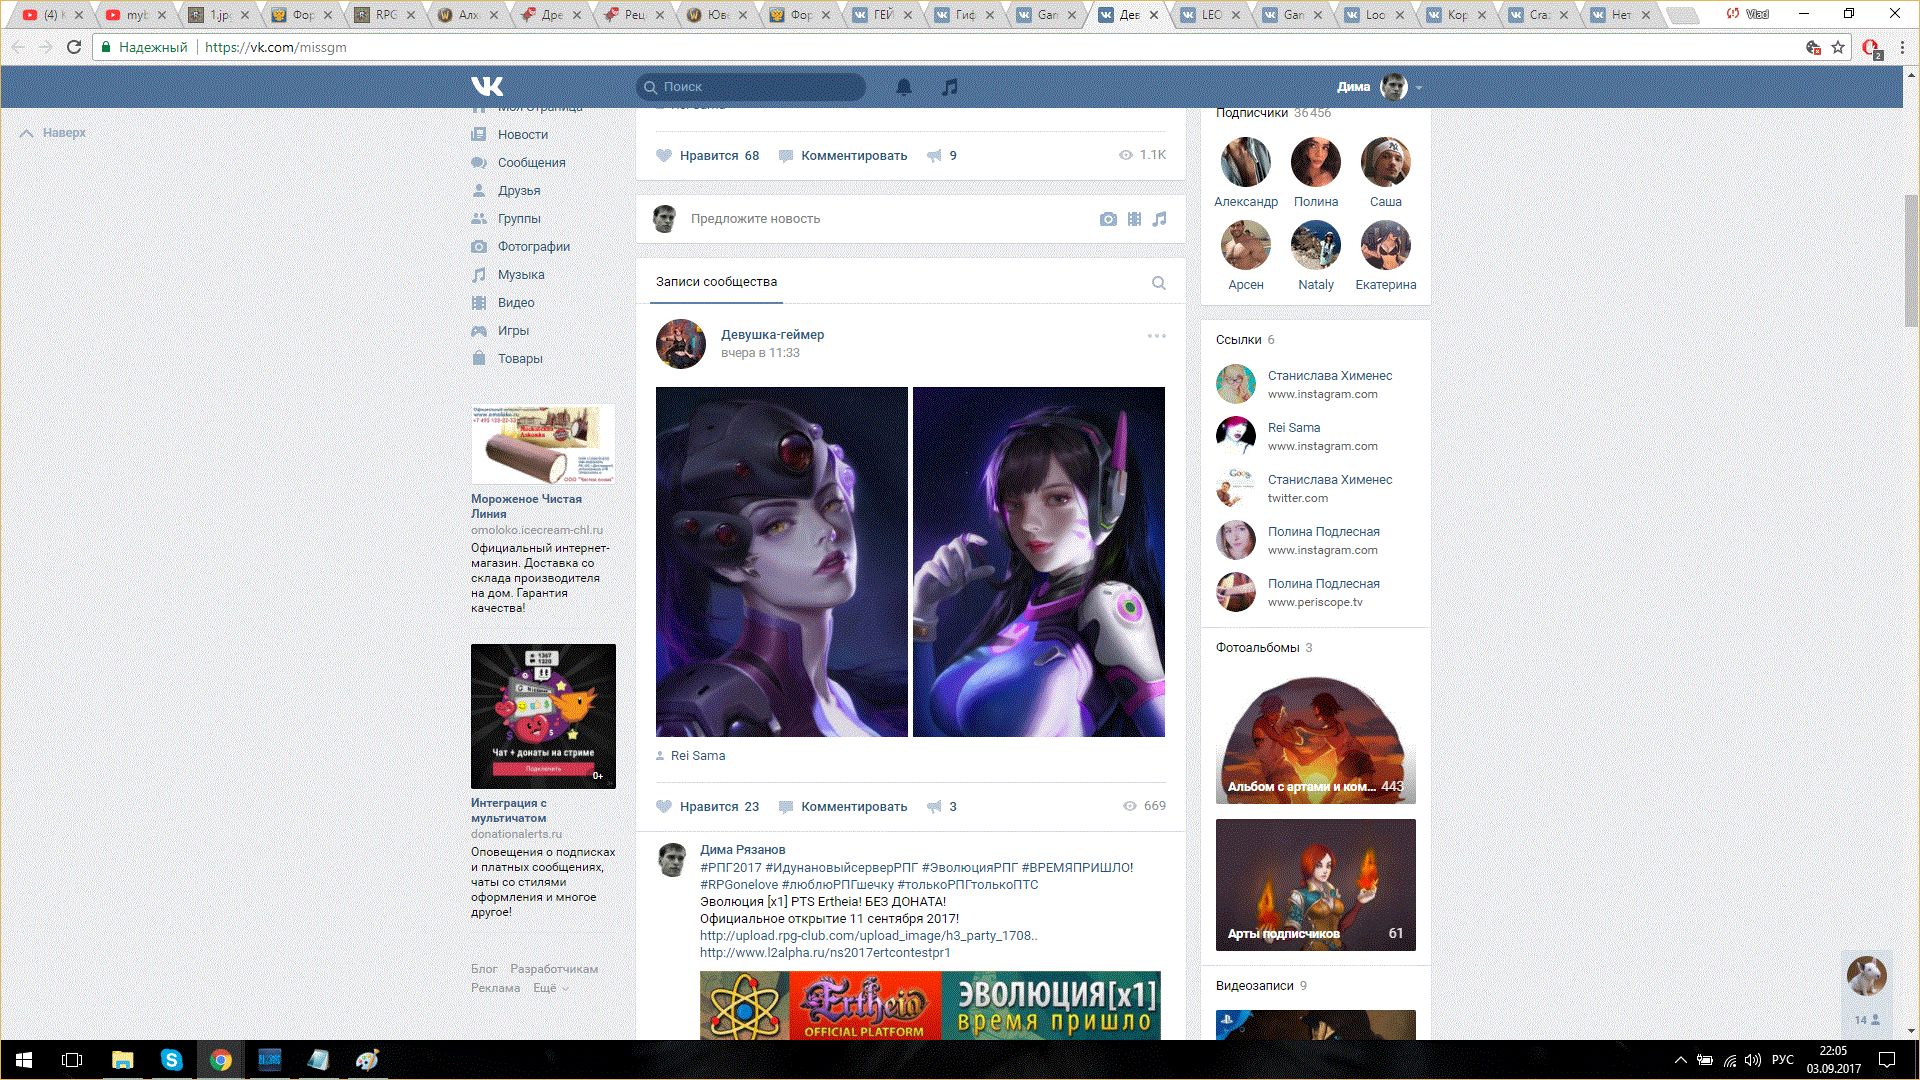1920x1080 pixels.
Task: Attach audio via note icon in suggest box
Action: pos(1159,219)
